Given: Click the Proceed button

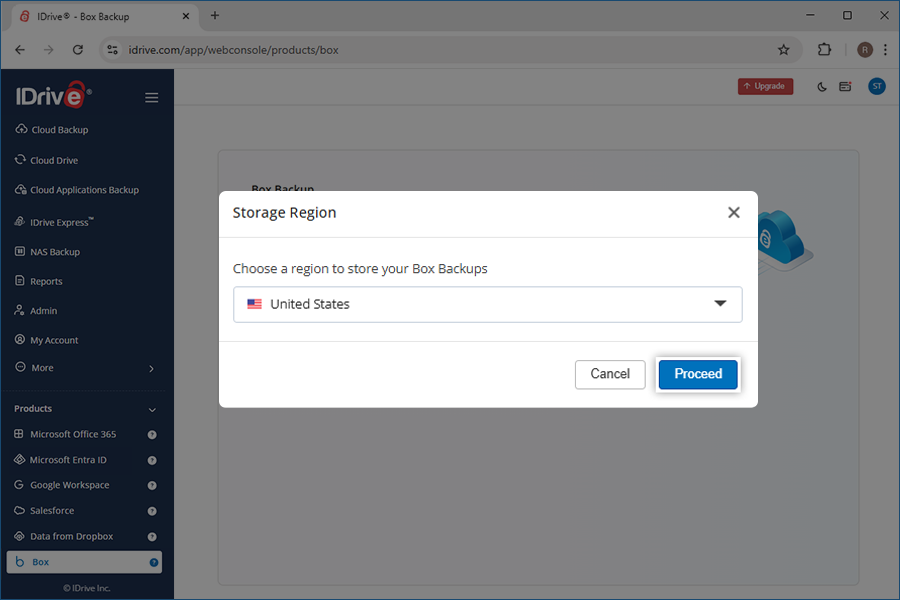Looking at the screenshot, I should coord(698,374).
